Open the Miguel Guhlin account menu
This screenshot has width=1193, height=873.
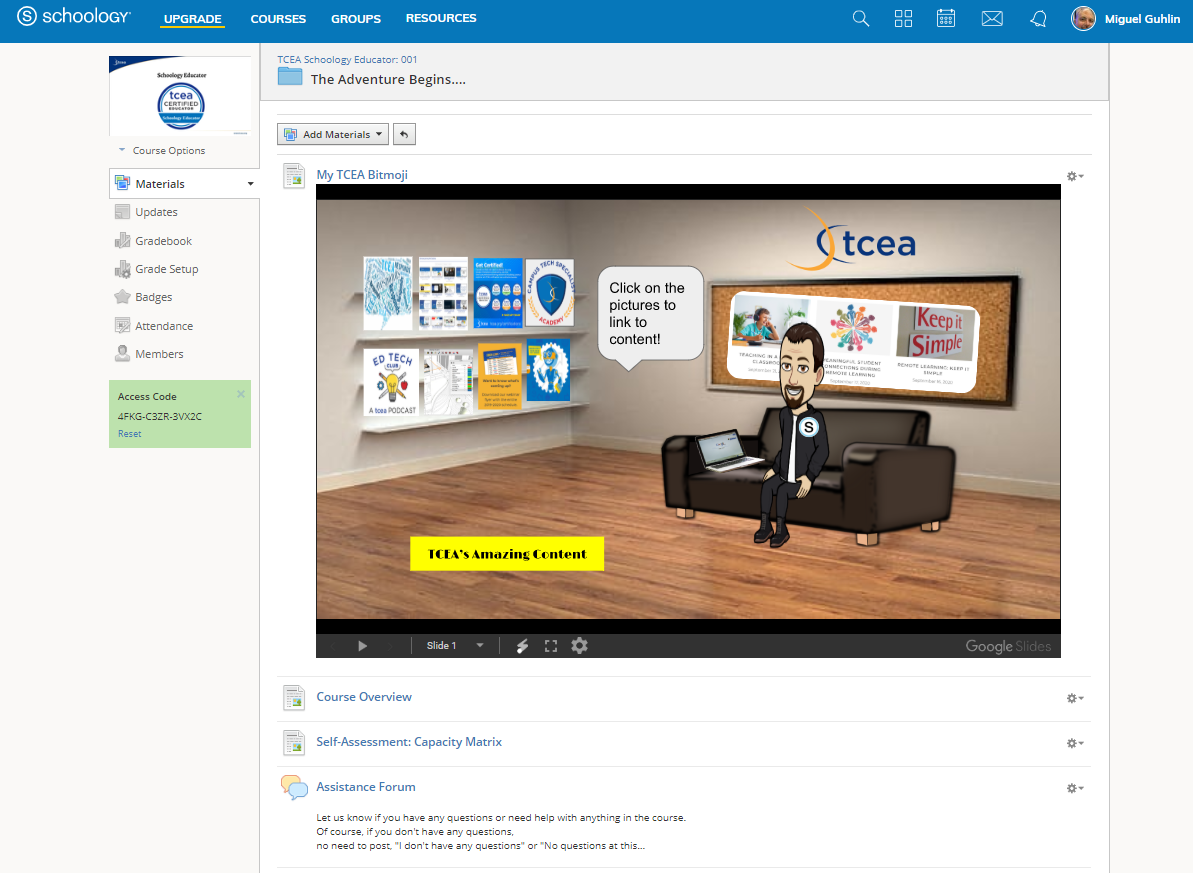[x=1142, y=19]
